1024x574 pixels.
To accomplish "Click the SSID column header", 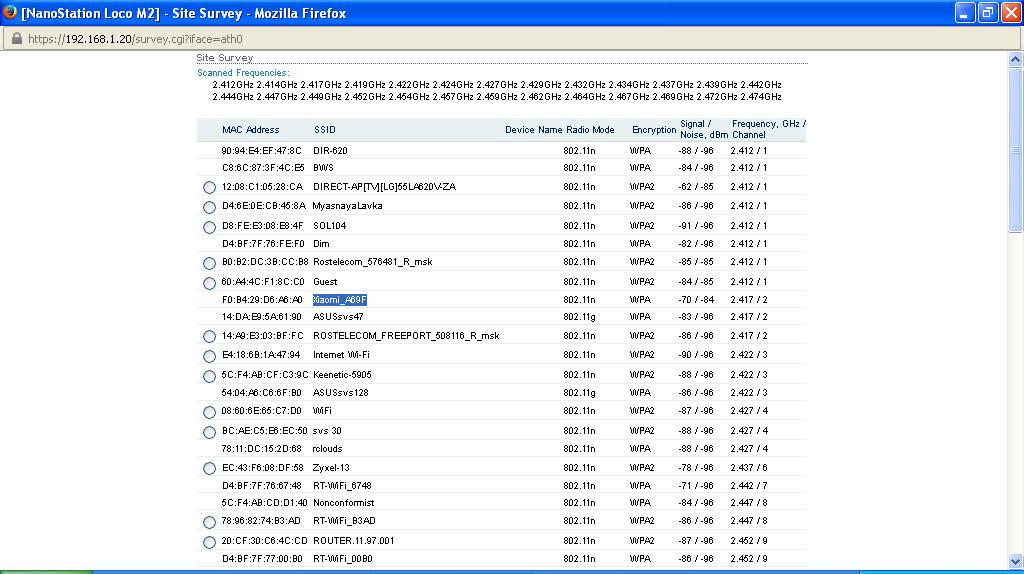I will point(325,130).
